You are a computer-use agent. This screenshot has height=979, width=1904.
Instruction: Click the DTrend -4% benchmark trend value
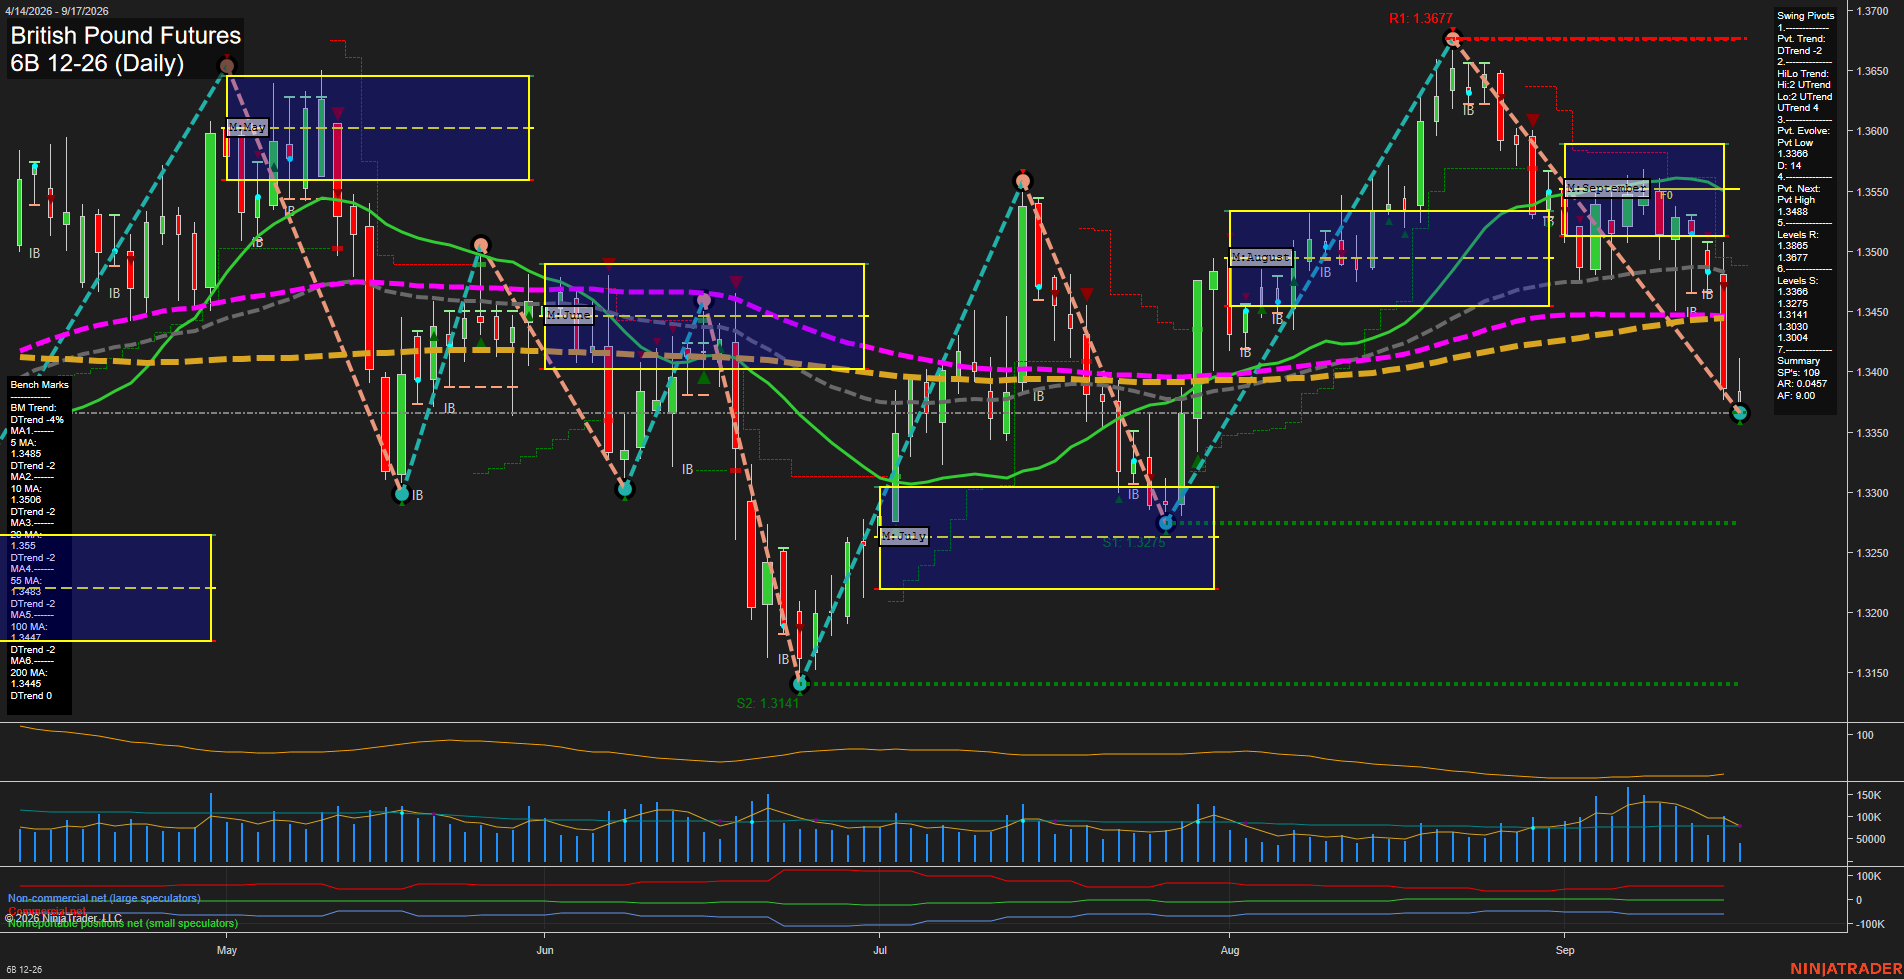tap(37, 420)
